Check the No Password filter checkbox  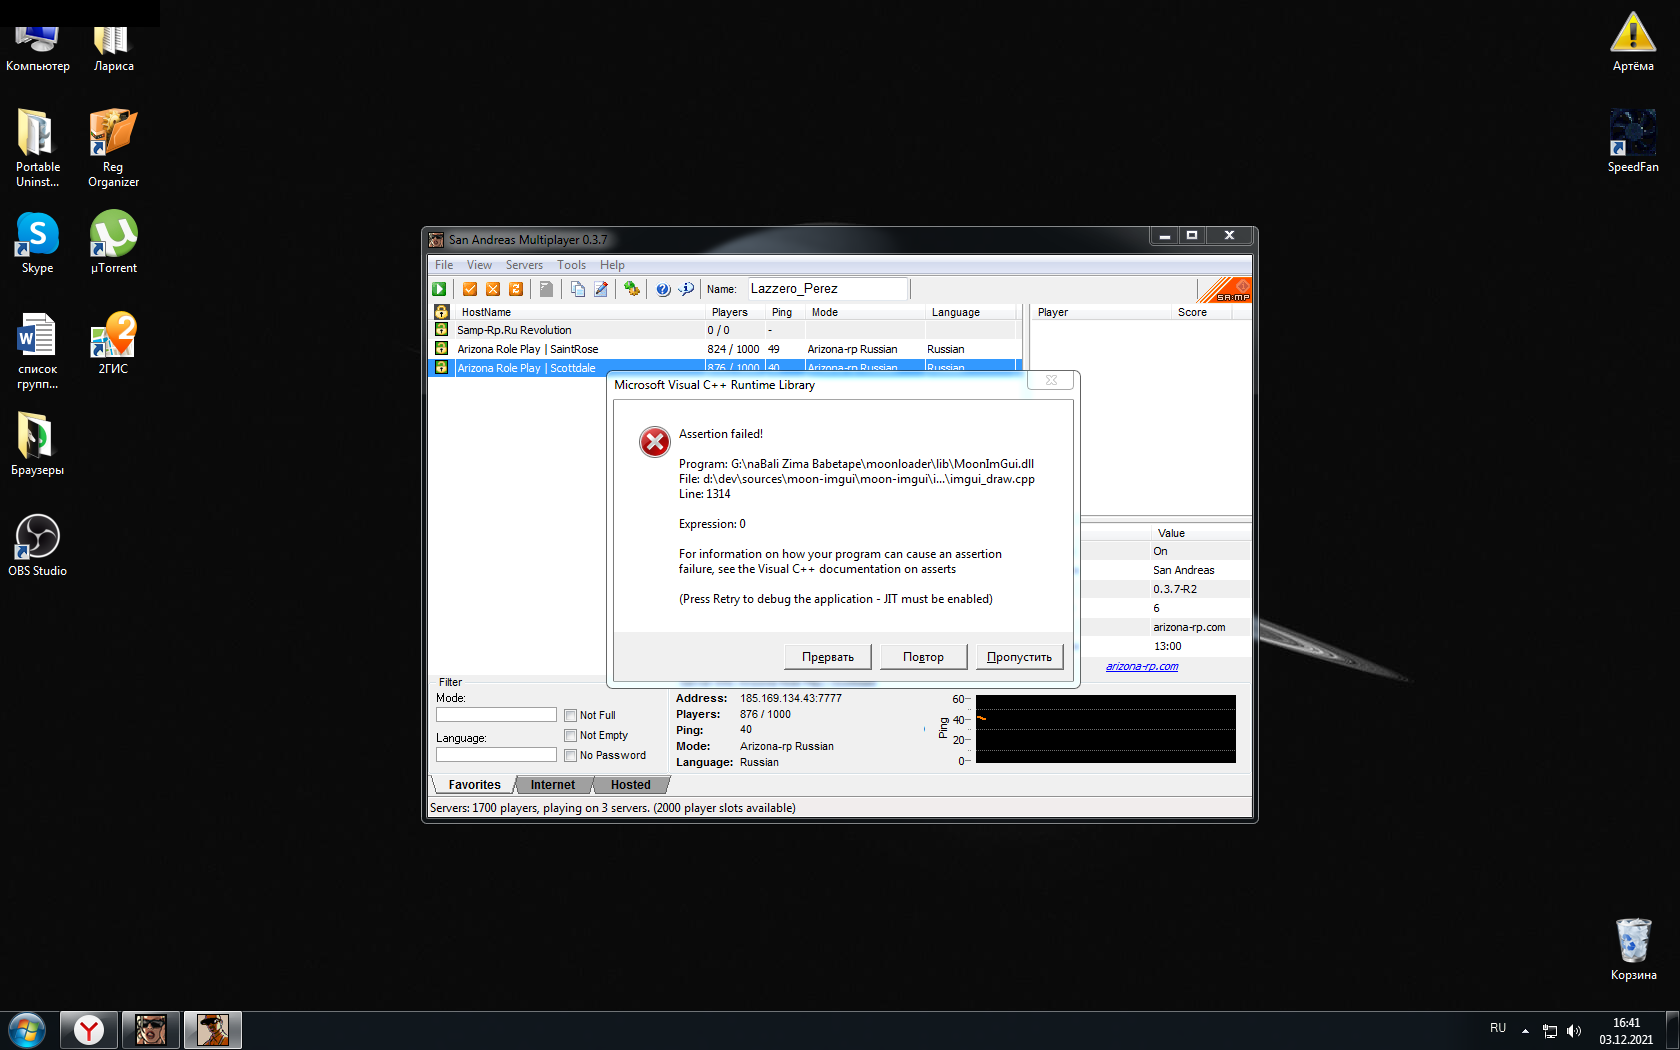570,755
